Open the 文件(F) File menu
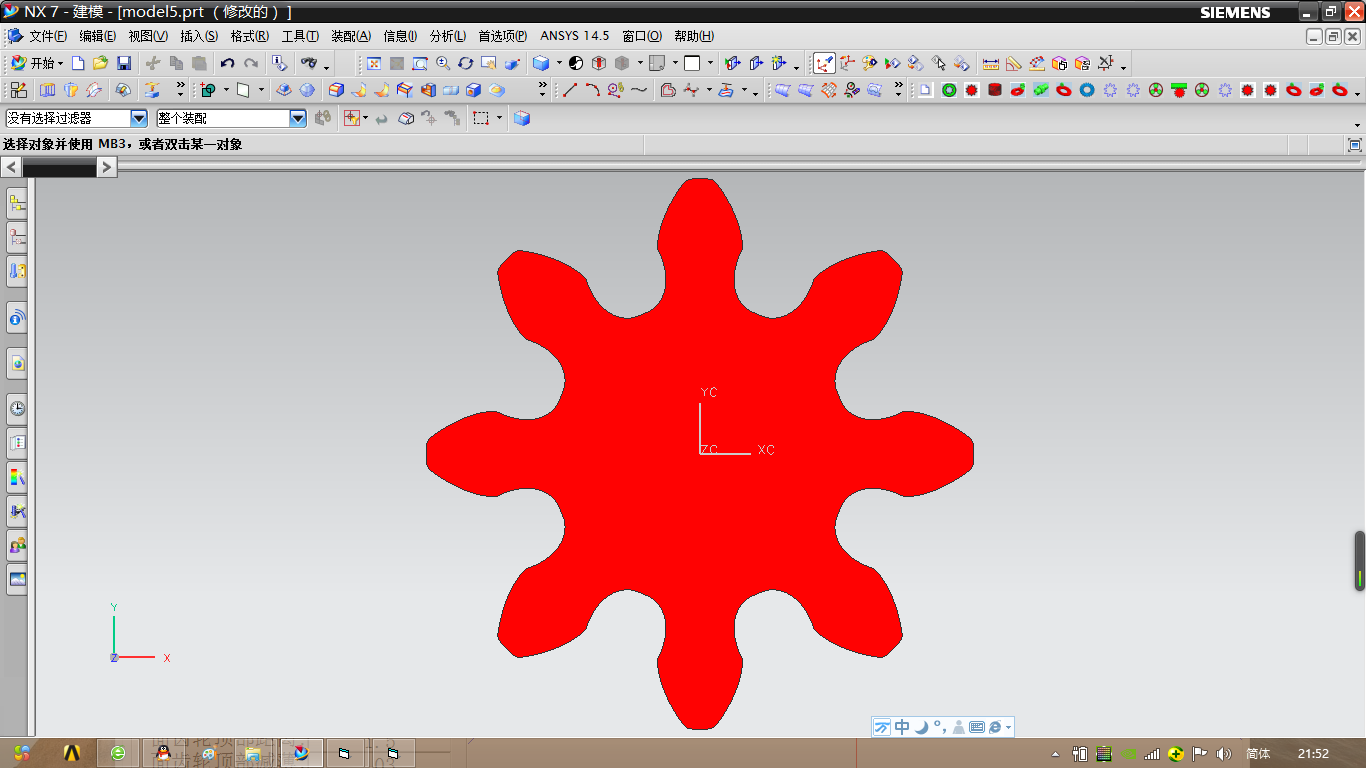This screenshot has width=1366, height=768. point(47,36)
